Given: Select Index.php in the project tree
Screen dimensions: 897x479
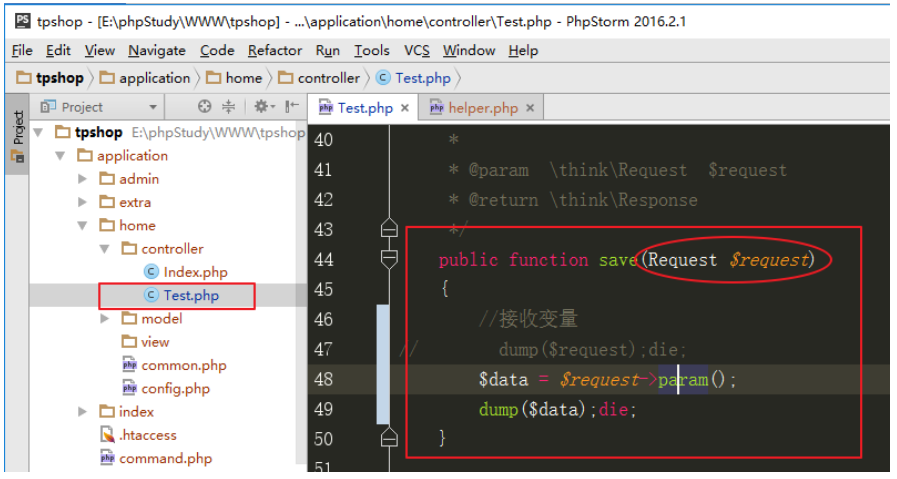Looking at the screenshot, I should click(x=196, y=272).
